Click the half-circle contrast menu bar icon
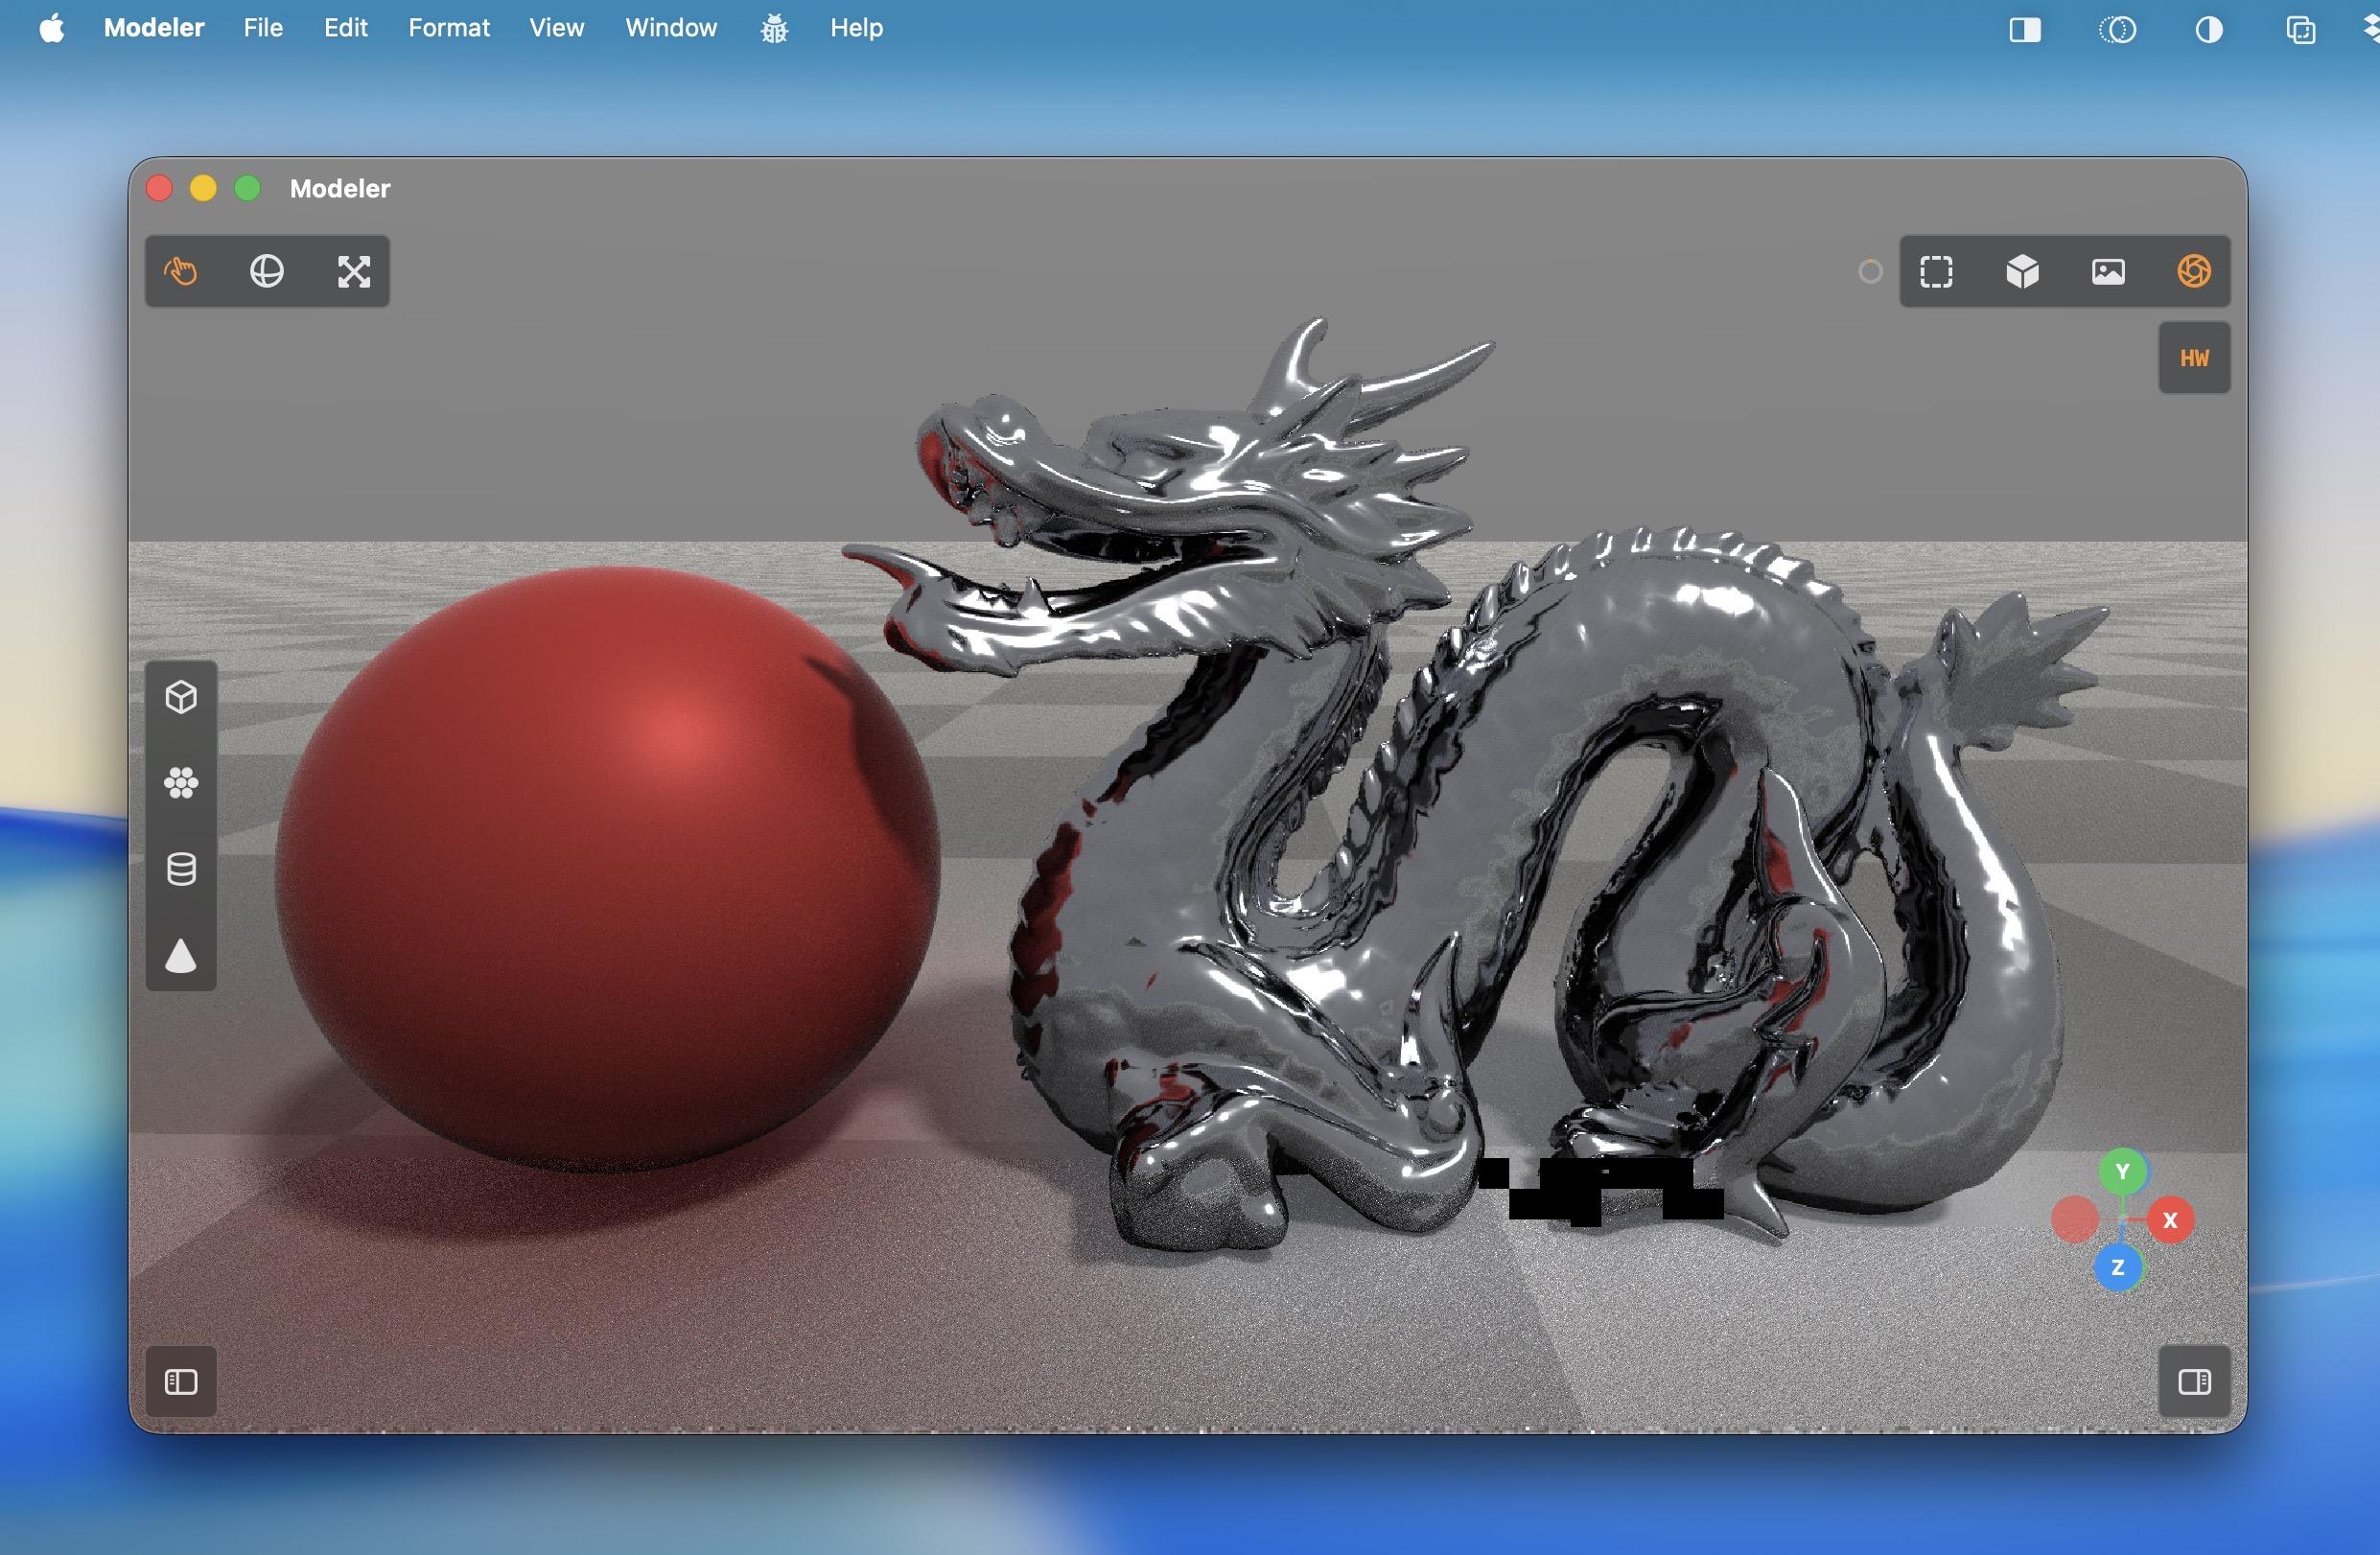Viewport: 2380px width, 1555px height. click(x=2209, y=30)
